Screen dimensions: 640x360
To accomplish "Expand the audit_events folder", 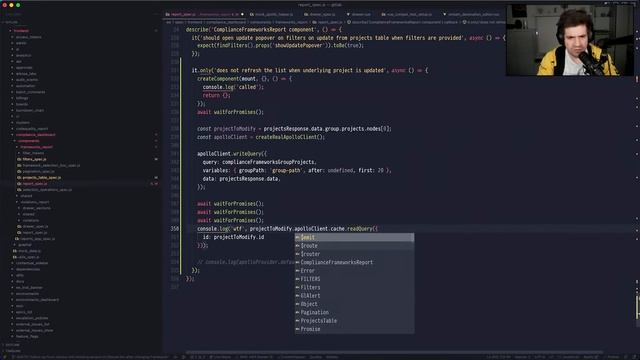I will click(x=27, y=80).
